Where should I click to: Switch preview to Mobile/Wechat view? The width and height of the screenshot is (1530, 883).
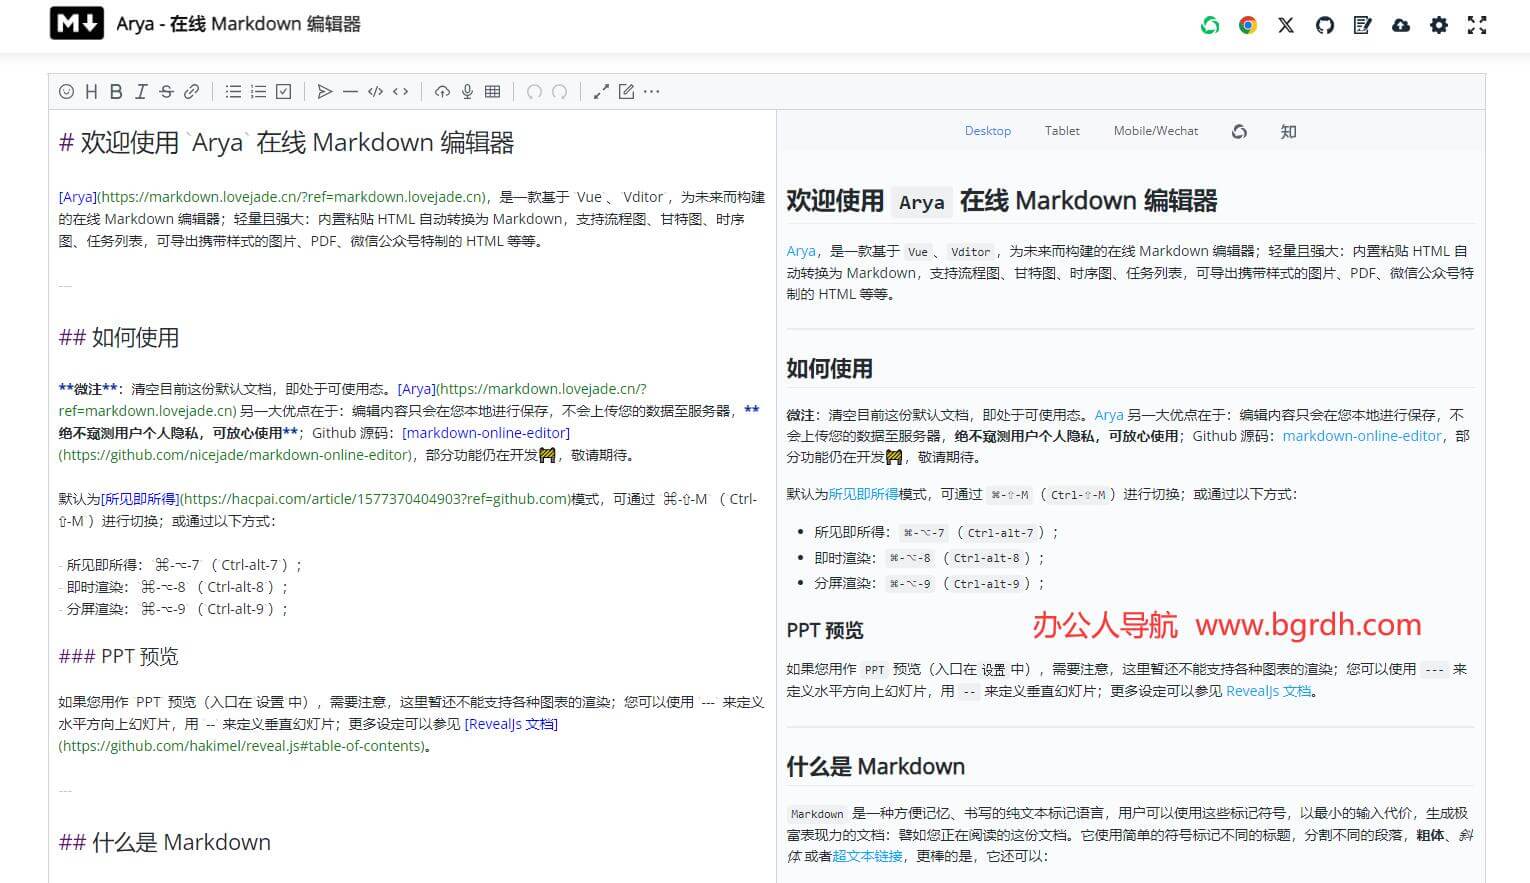point(1155,131)
